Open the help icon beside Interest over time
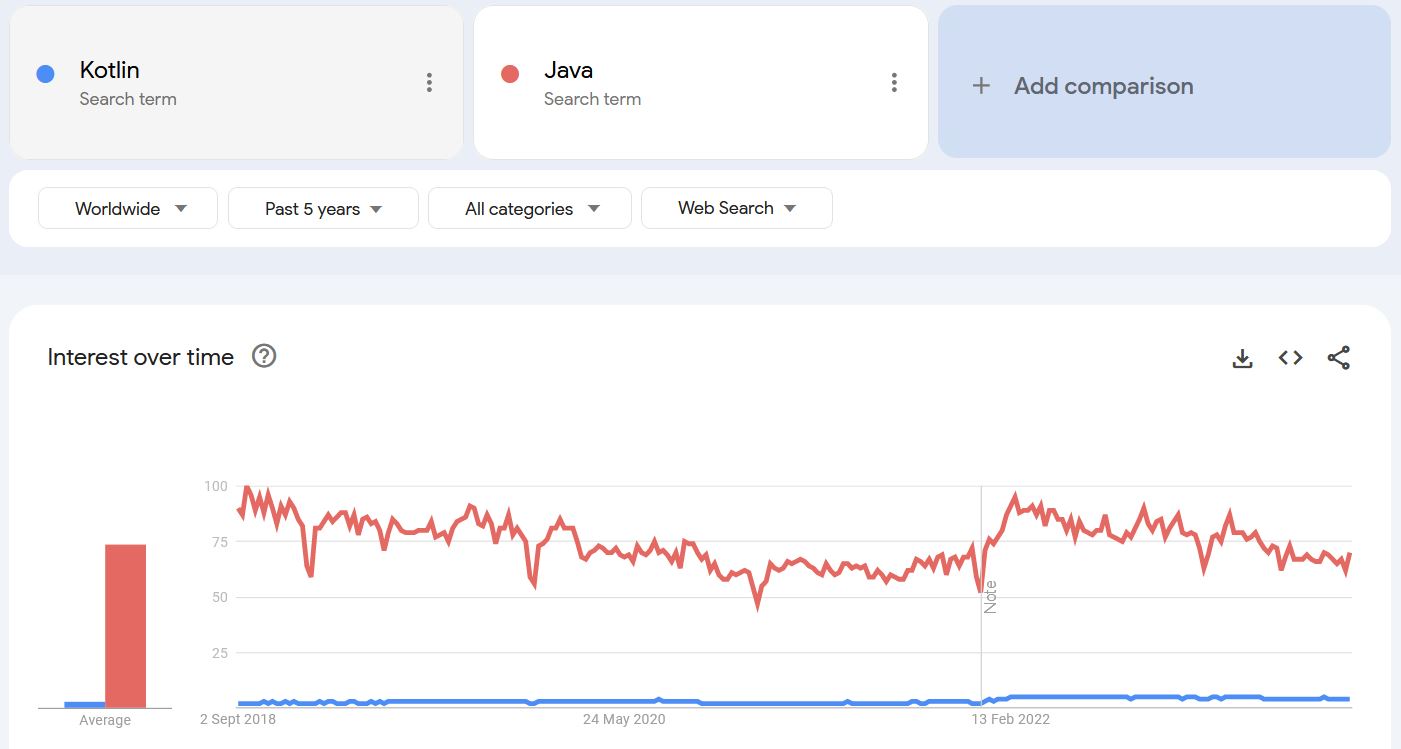This screenshot has width=1401, height=749. click(264, 356)
